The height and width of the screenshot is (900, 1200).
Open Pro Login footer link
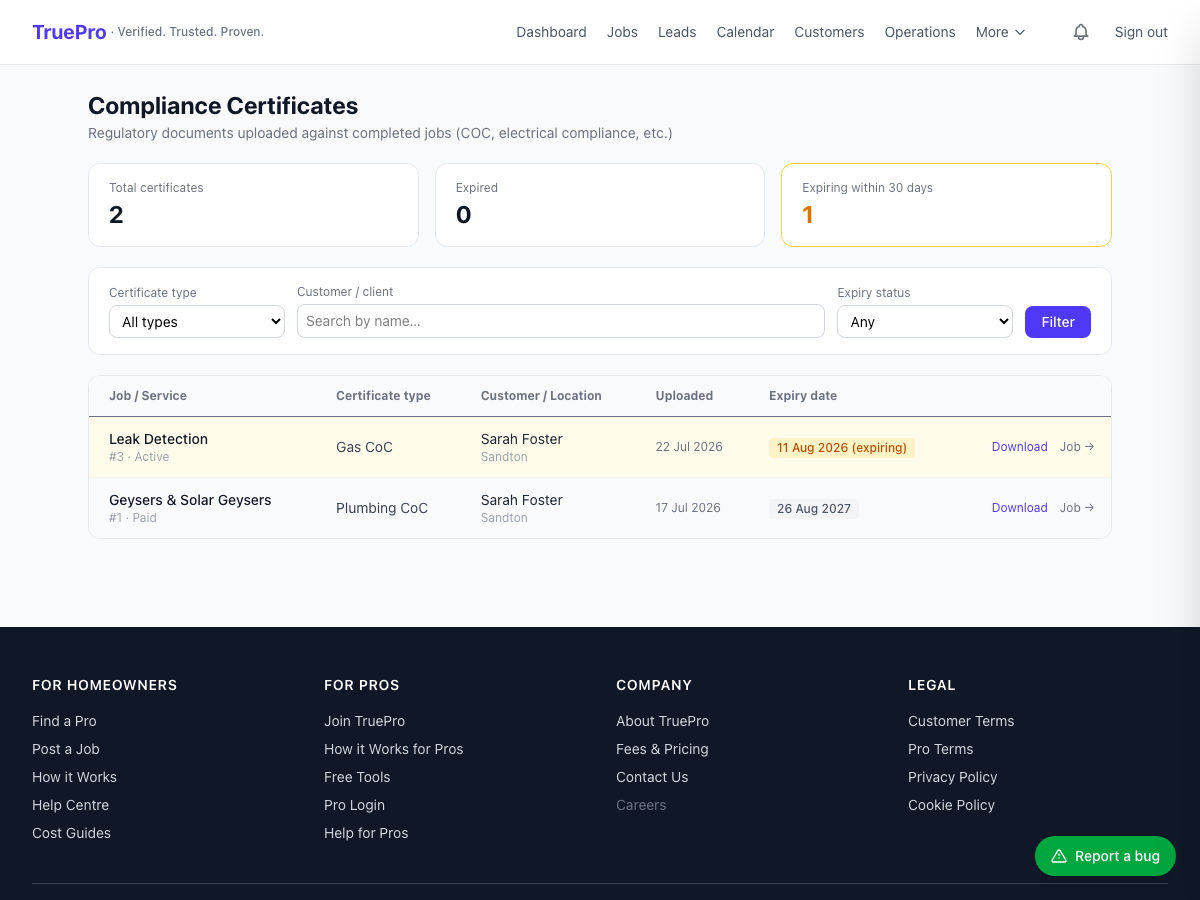point(354,805)
